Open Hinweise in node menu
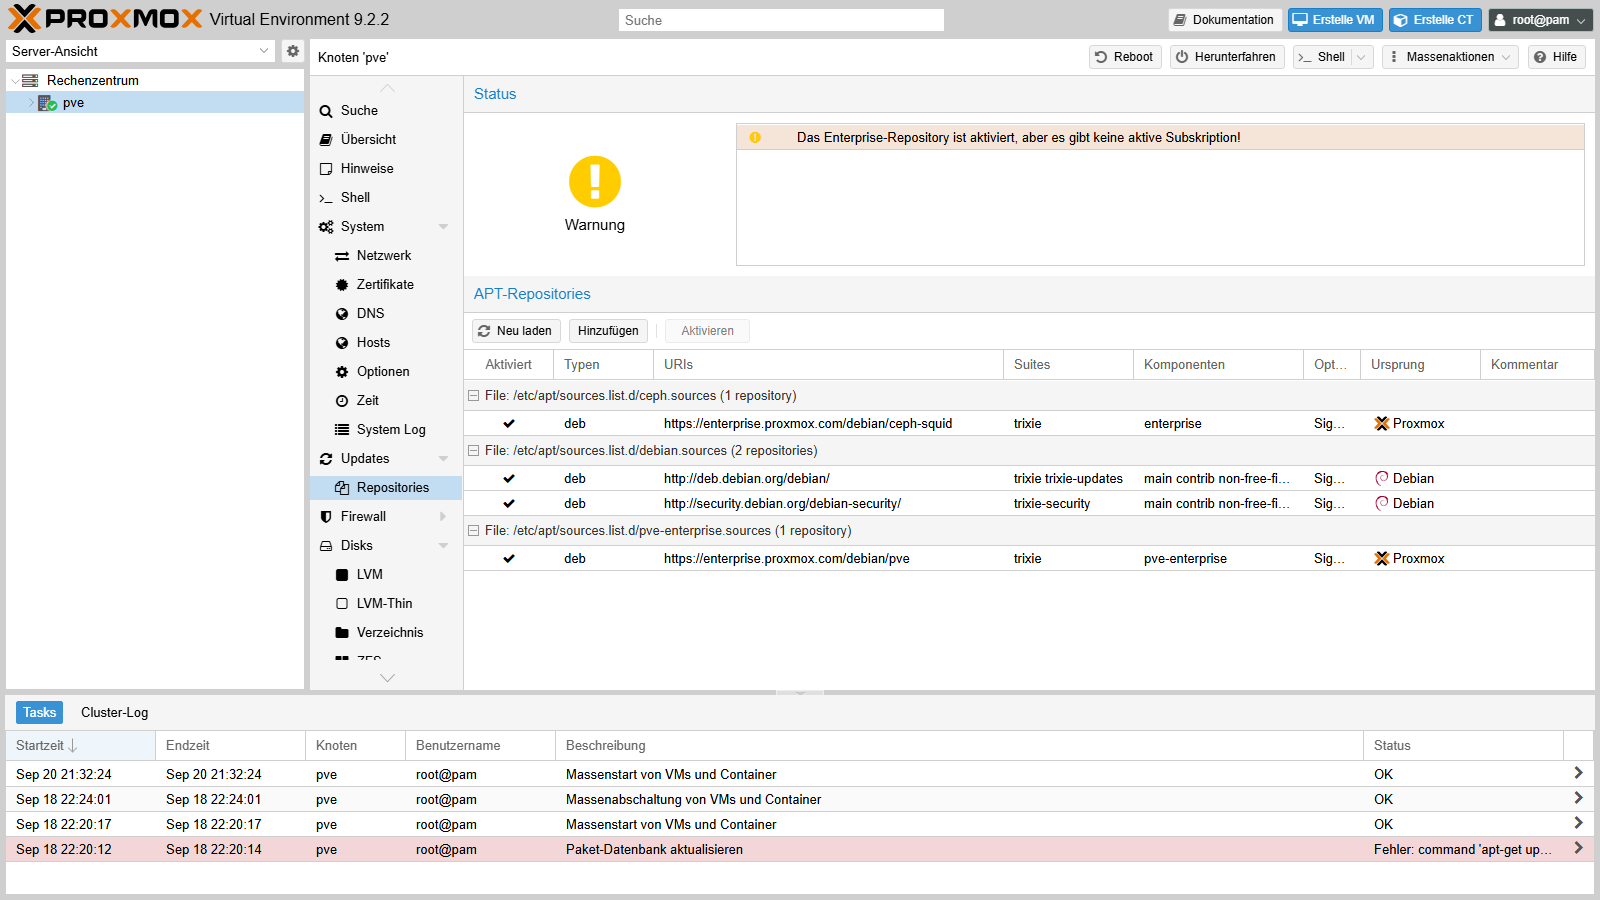Image resolution: width=1600 pixels, height=900 pixels. [386, 168]
